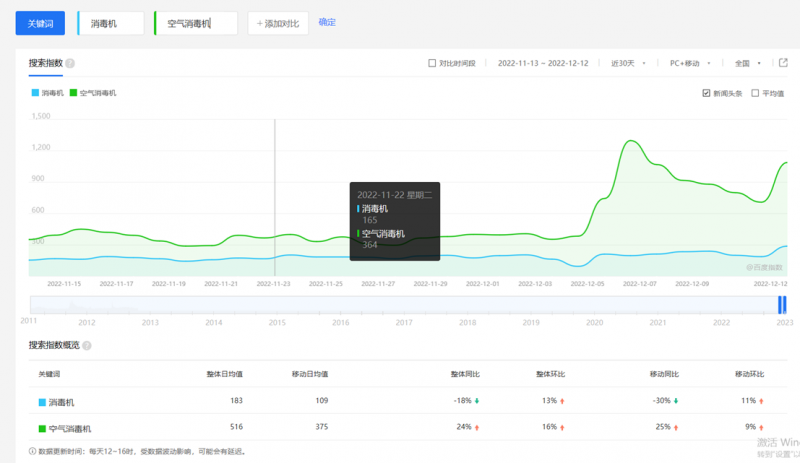Click the 空气消毒机 keyword input field

pos(195,23)
